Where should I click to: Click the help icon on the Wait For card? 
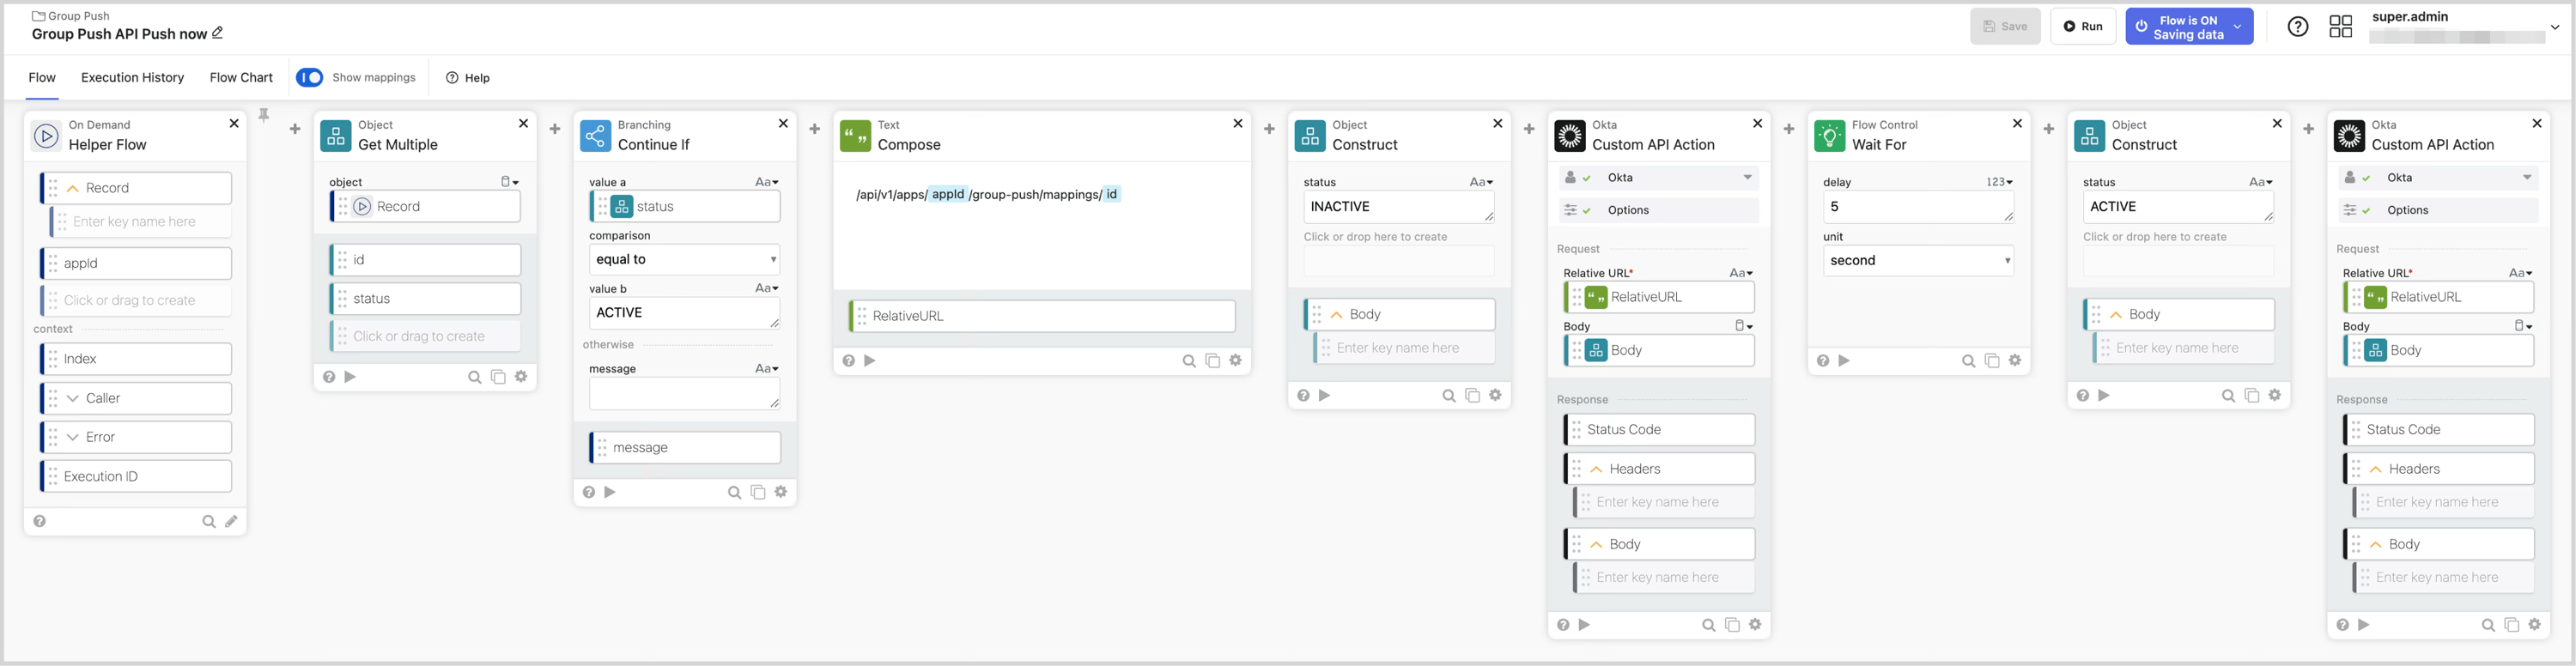click(1822, 360)
